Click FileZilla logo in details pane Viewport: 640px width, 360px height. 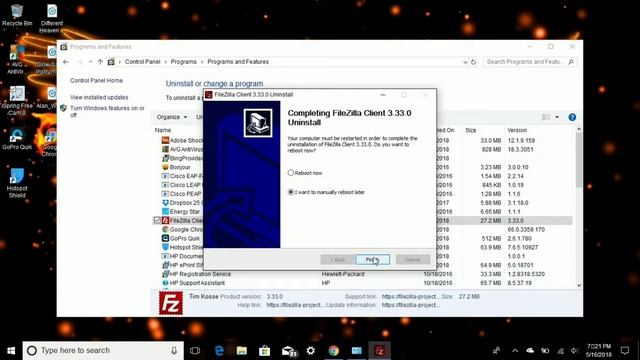click(171, 302)
